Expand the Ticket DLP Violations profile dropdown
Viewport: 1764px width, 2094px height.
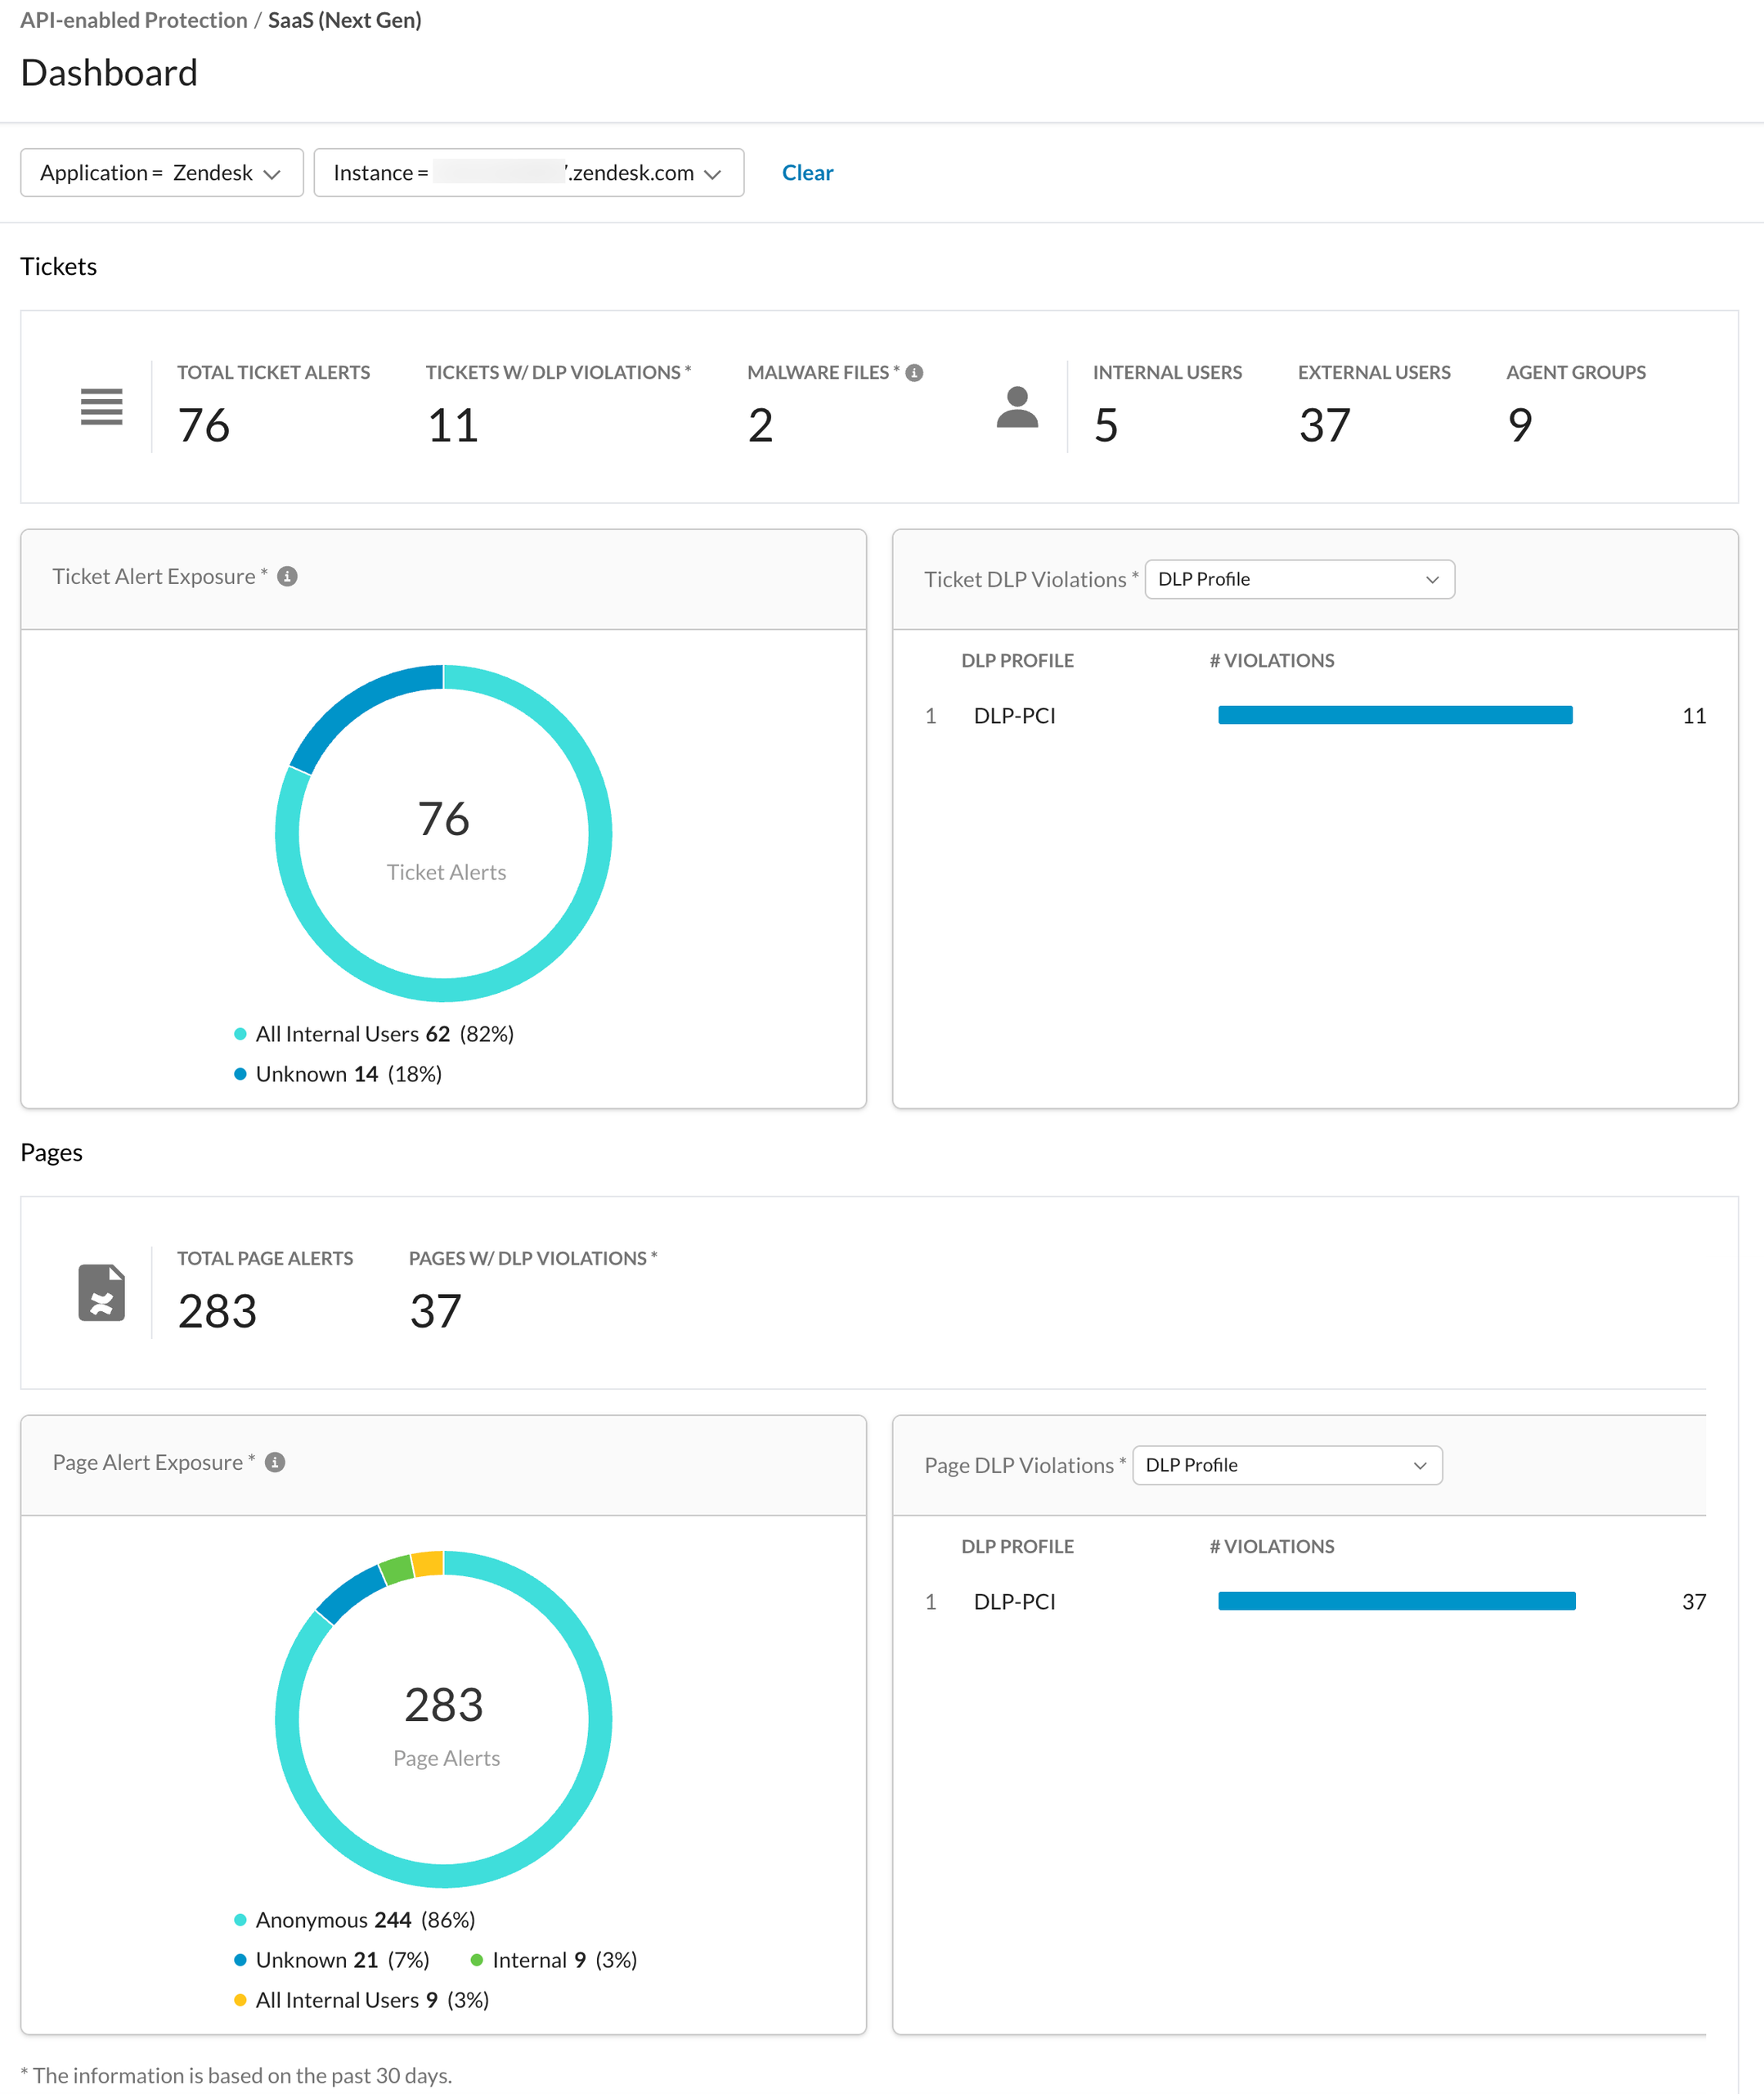click(x=1299, y=580)
